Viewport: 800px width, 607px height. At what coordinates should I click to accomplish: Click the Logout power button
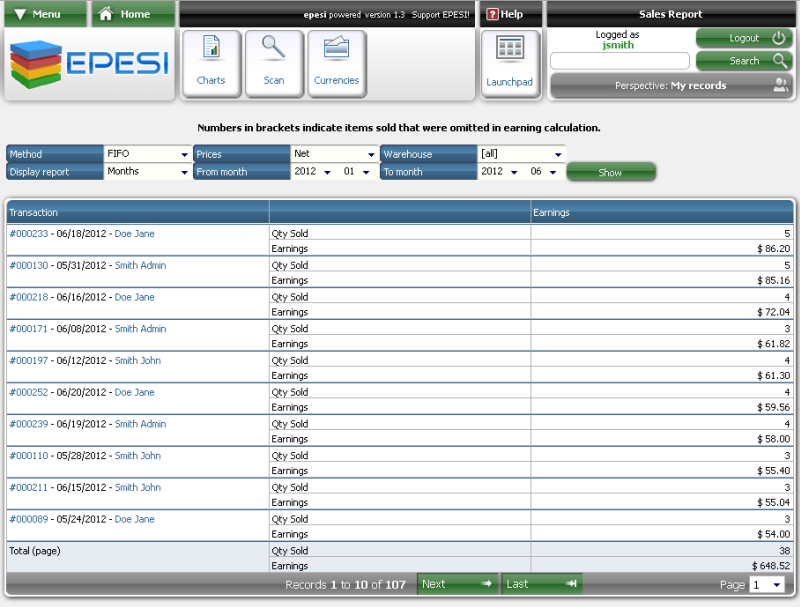[x=779, y=38]
